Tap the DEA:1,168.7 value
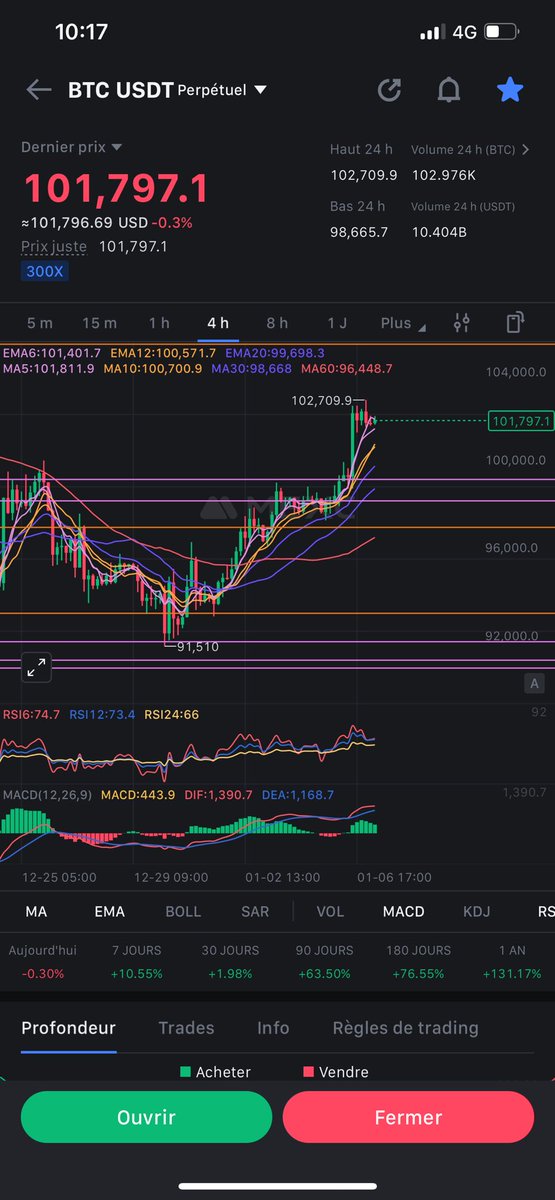 click(x=297, y=795)
